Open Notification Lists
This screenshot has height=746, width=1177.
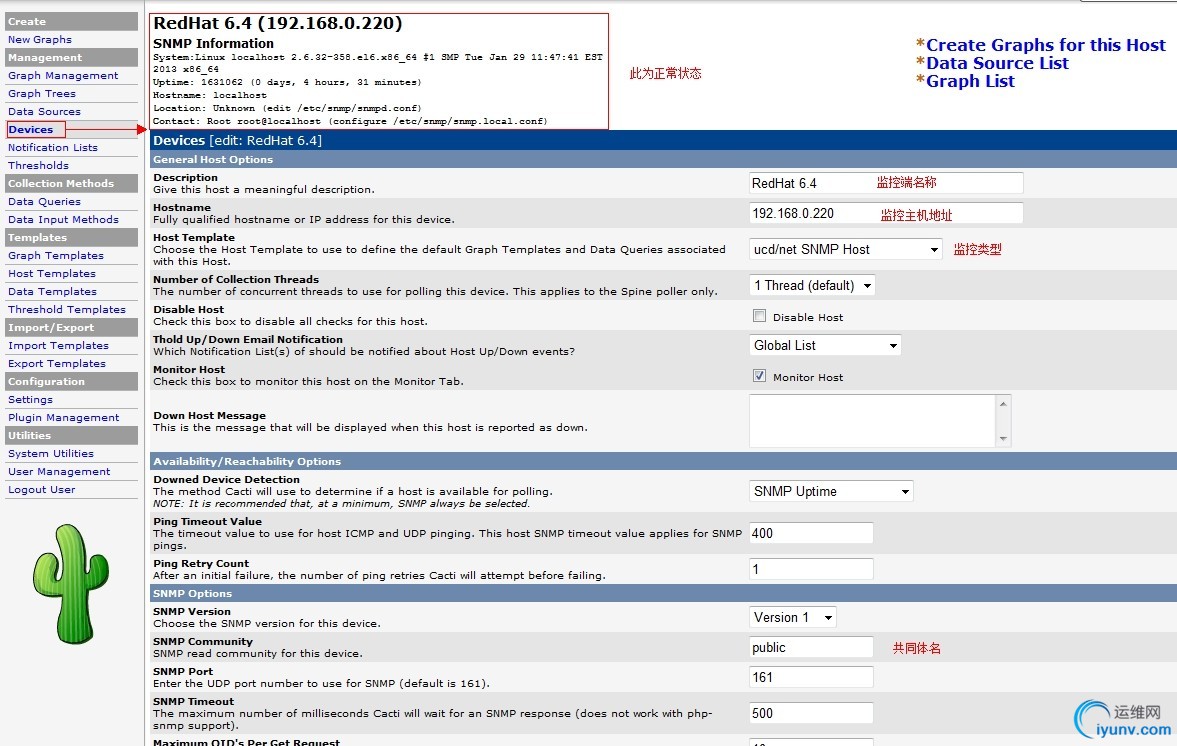click(x=53, y=147)
